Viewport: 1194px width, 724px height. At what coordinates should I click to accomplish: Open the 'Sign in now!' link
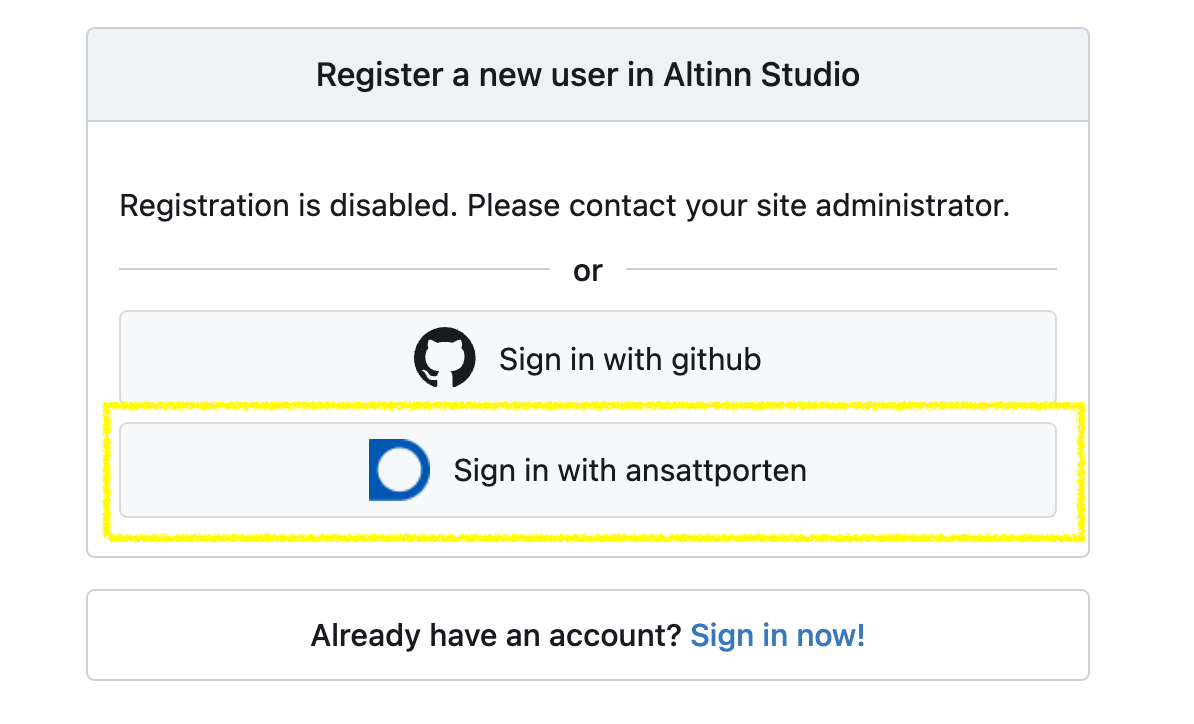777,635
